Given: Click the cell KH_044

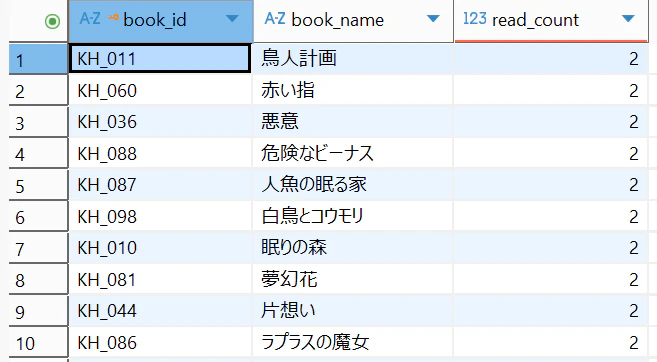Looking at the screenshot, I should coord(160,310).
